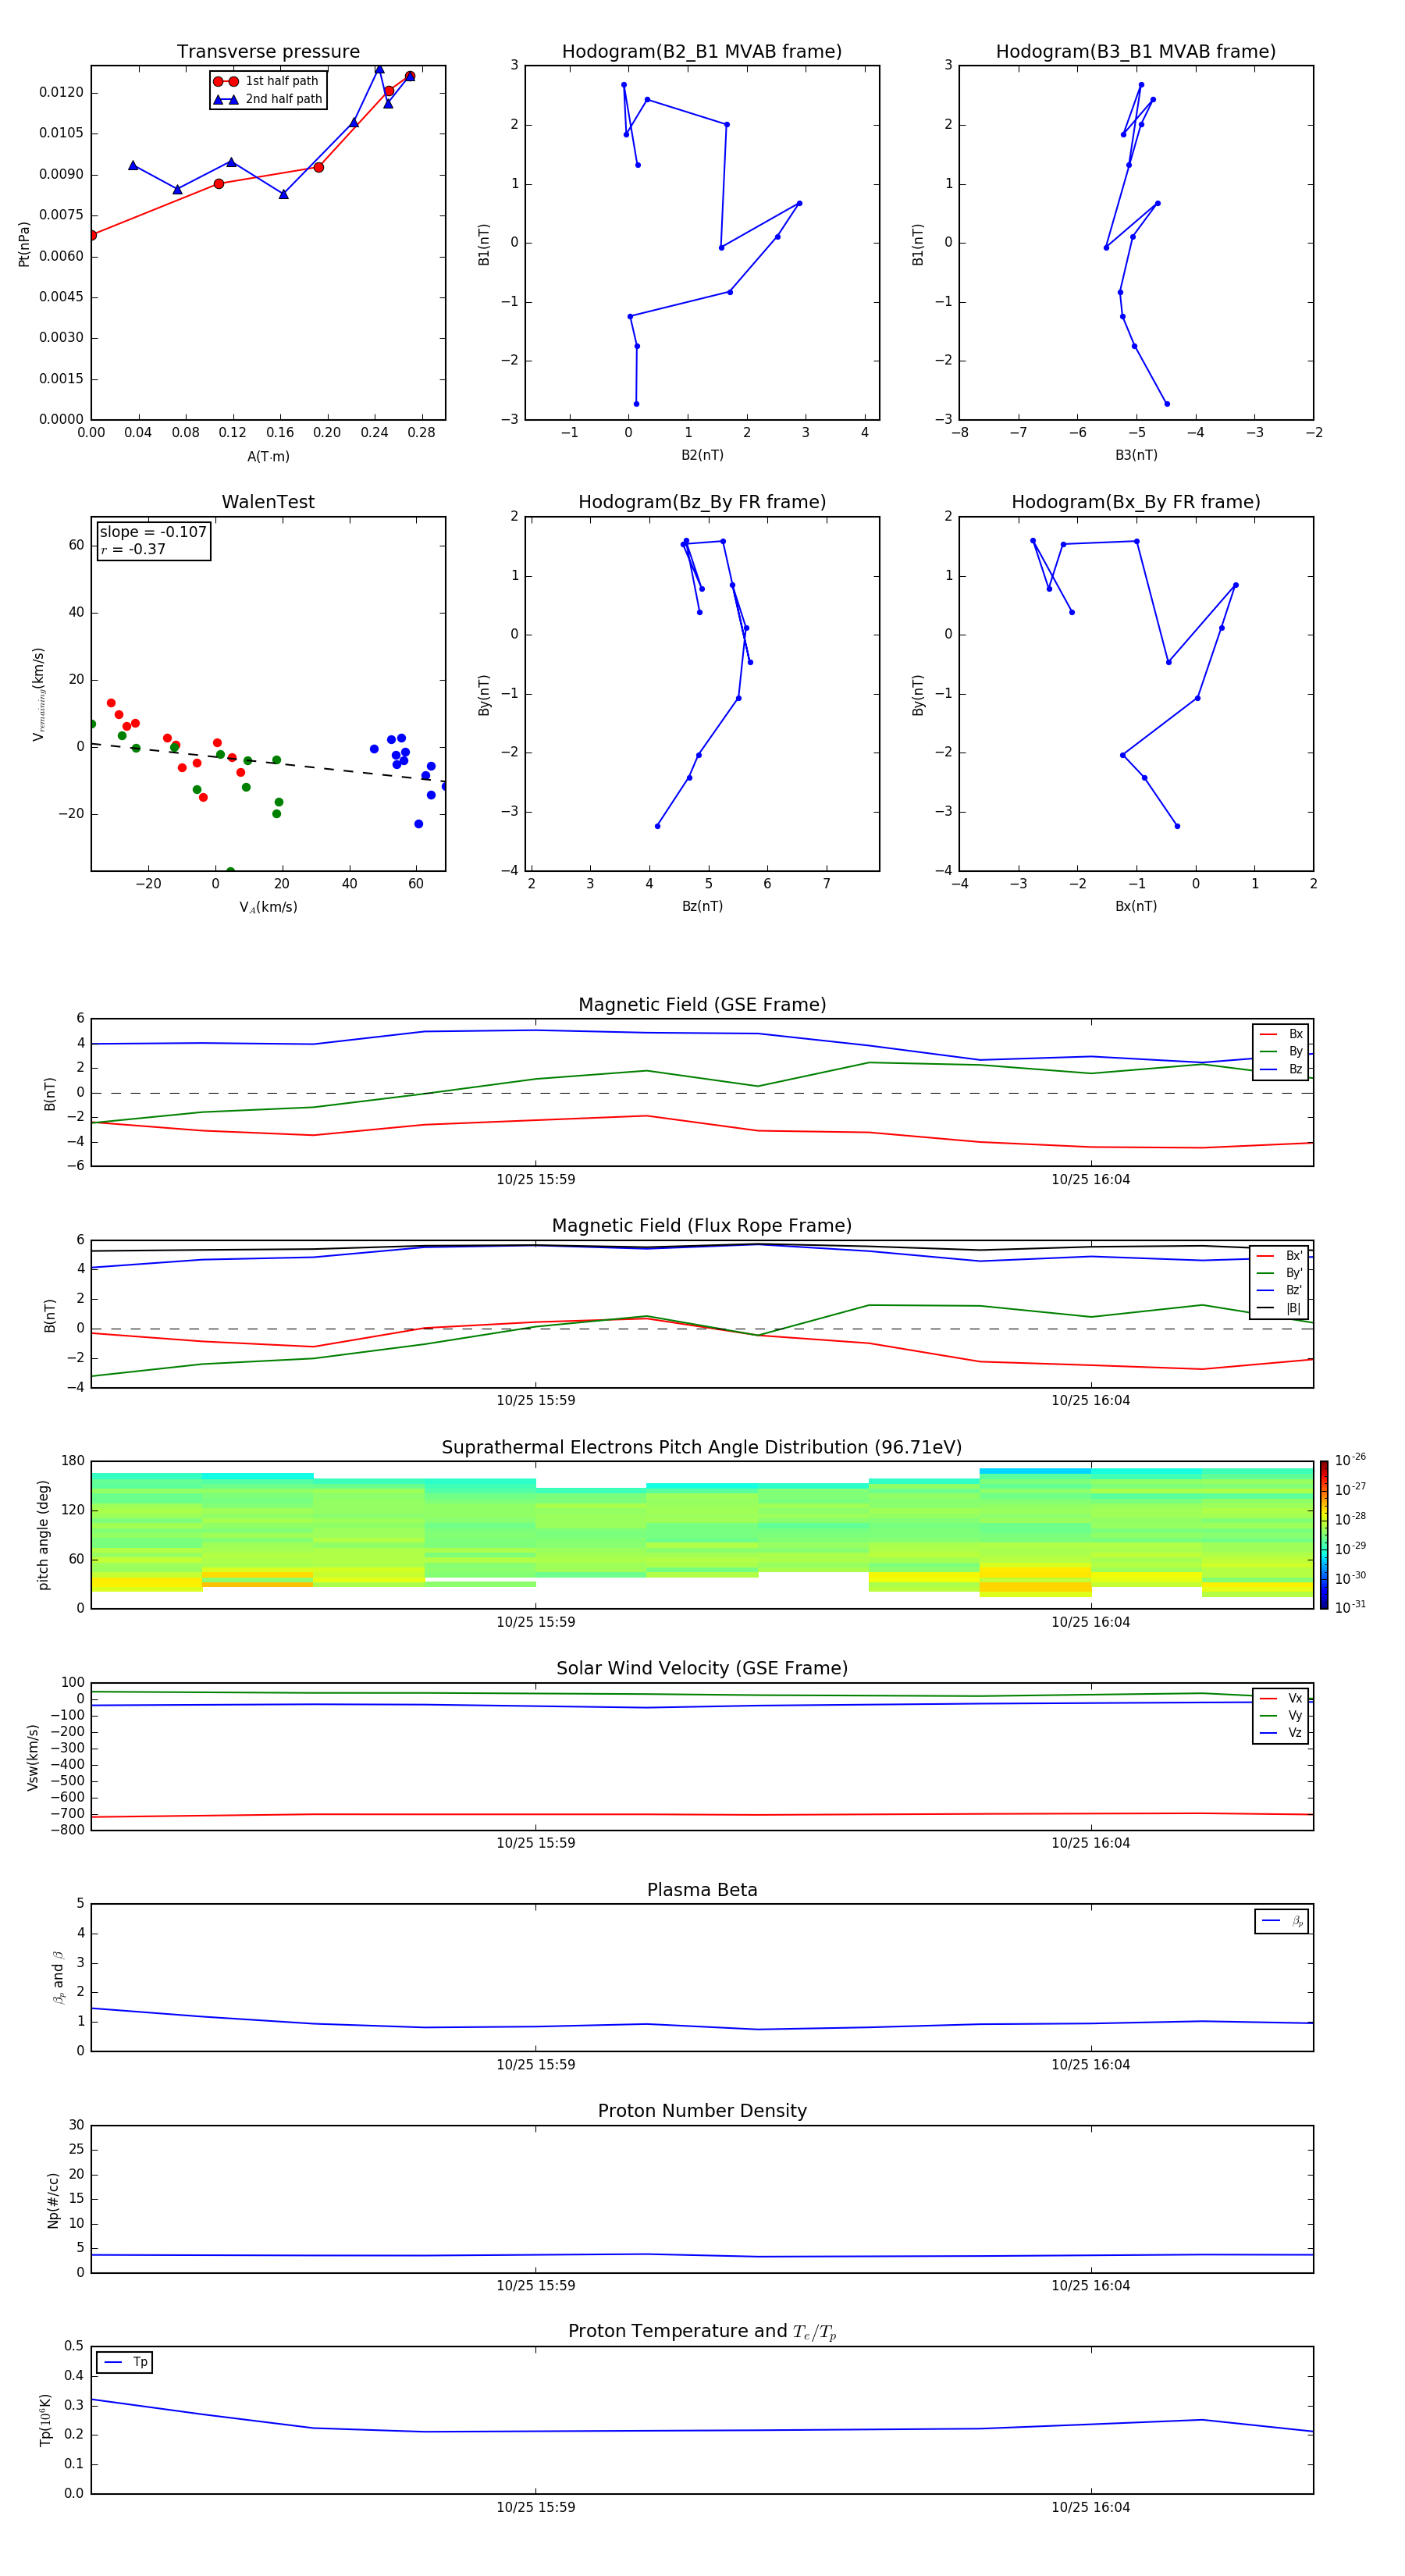Click 'Proton Temperature and Te/Tp' title
1405x2576 pixels.
tap(702, 2332)
